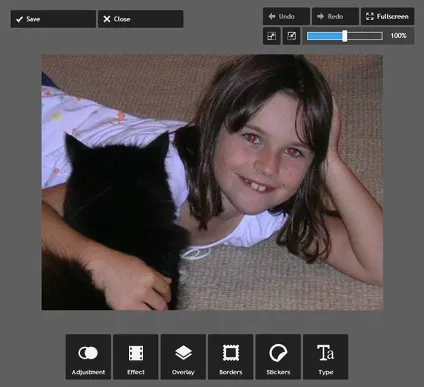Open the Adjustment tools panel
Screen dimensions: 424x387
pos(88,357)
